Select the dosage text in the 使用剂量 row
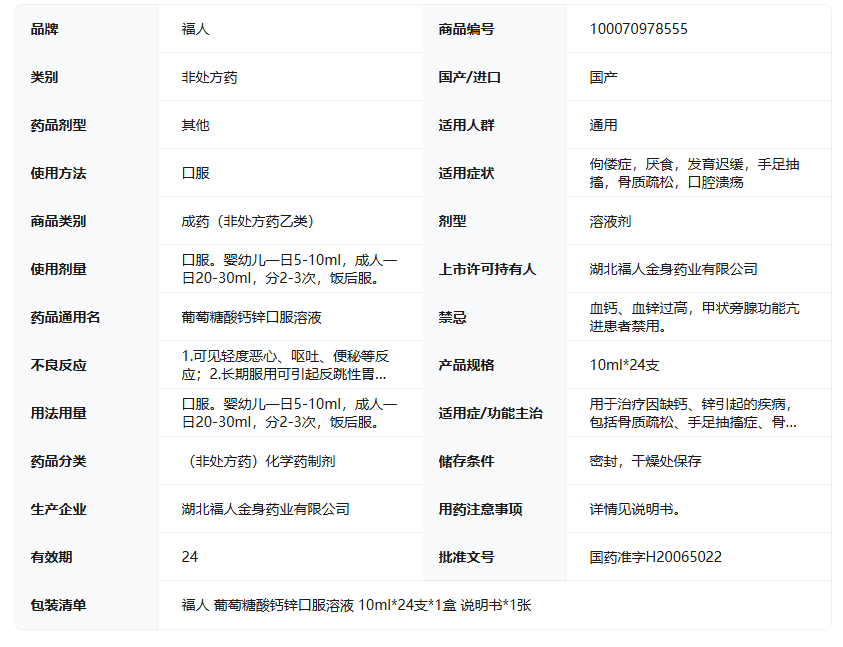This screenshot has height=647, width=843. coord(289,269)
